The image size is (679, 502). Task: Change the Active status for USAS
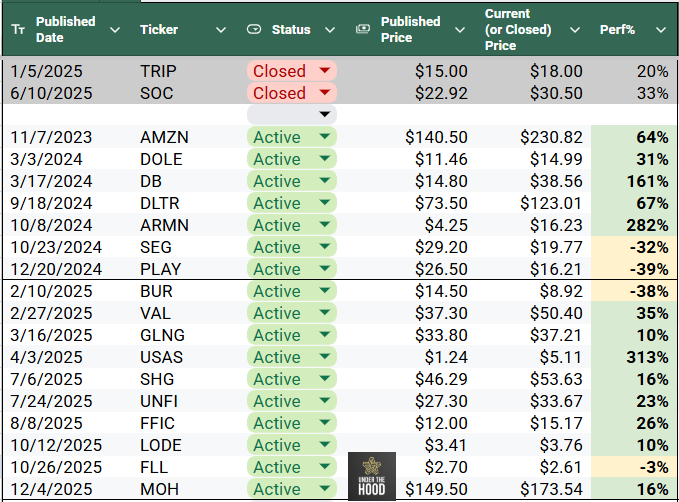292,357
